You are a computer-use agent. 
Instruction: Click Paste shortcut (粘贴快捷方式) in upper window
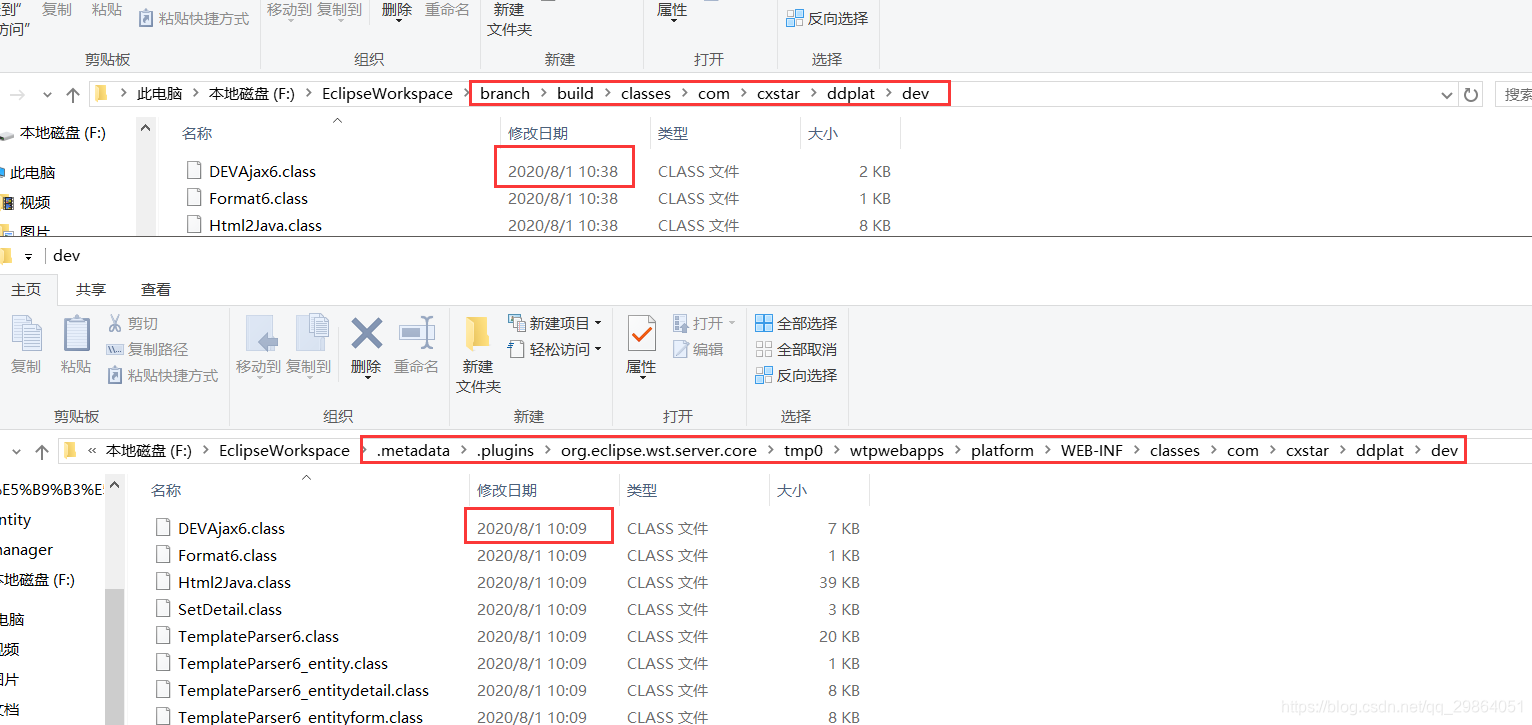tap(193, 19)
